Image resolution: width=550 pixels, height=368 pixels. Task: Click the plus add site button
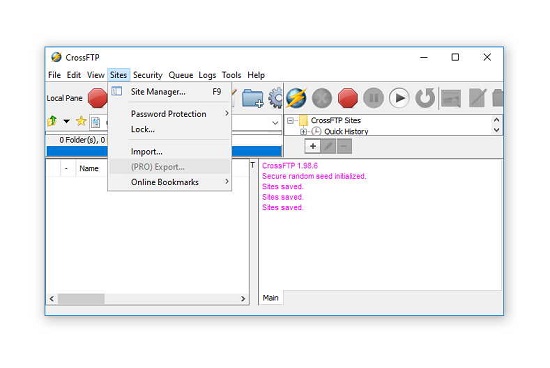313,146
